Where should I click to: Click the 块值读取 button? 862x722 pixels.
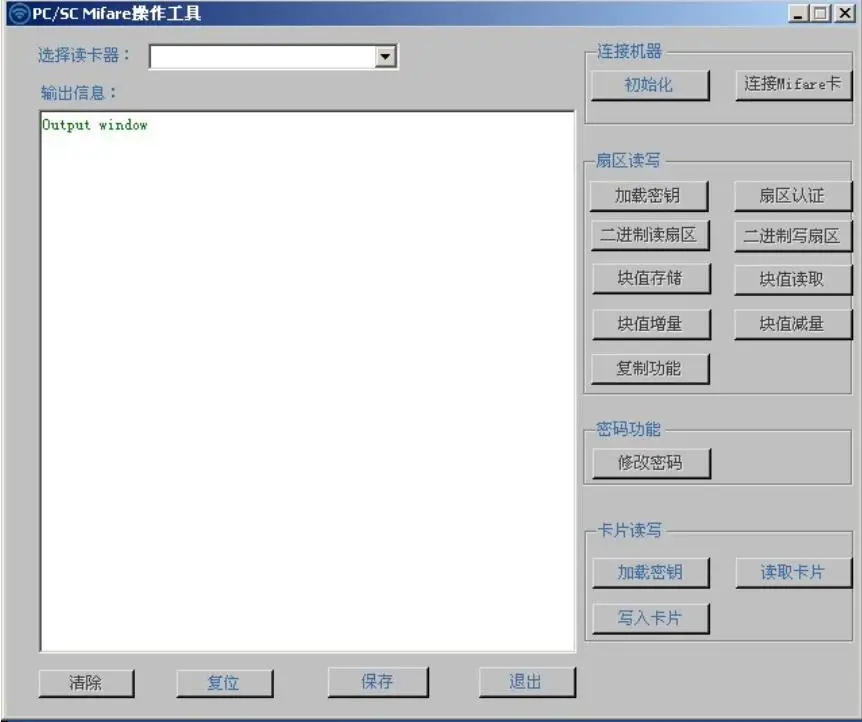792,280
